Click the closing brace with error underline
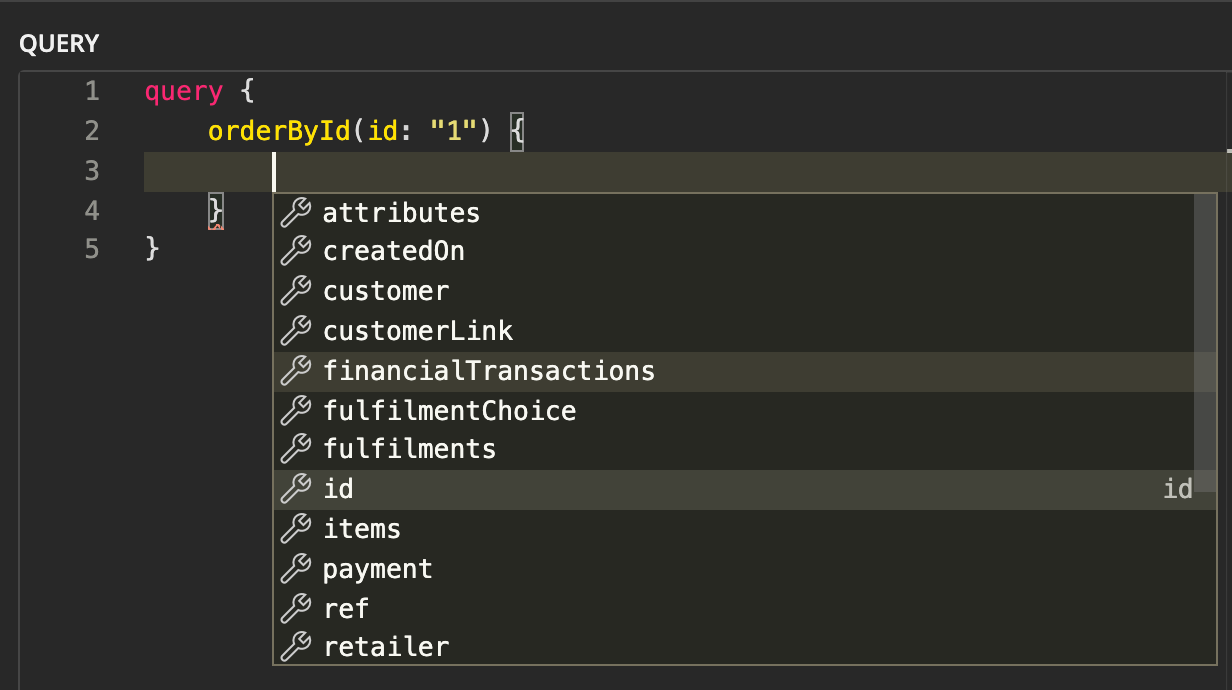 [215, 211]
